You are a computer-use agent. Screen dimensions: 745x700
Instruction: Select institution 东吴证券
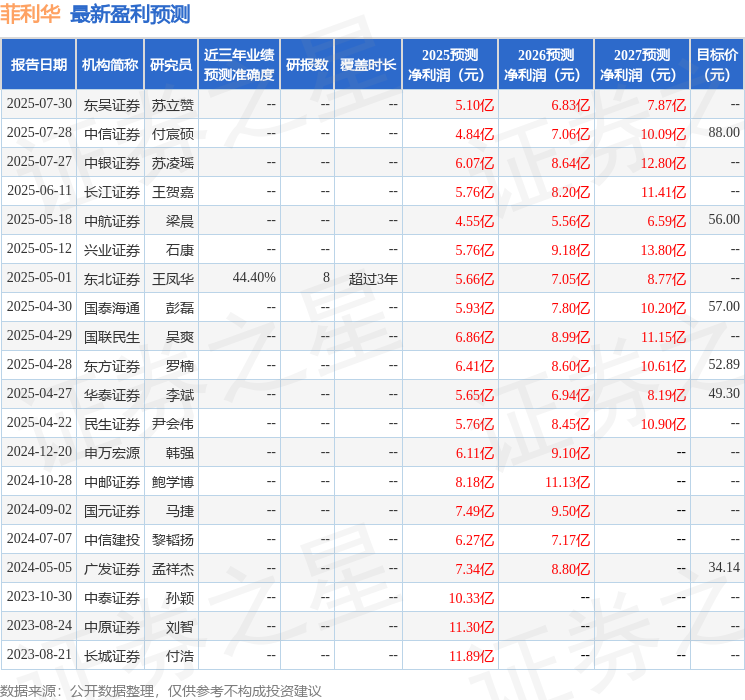[x=112, y=105]
